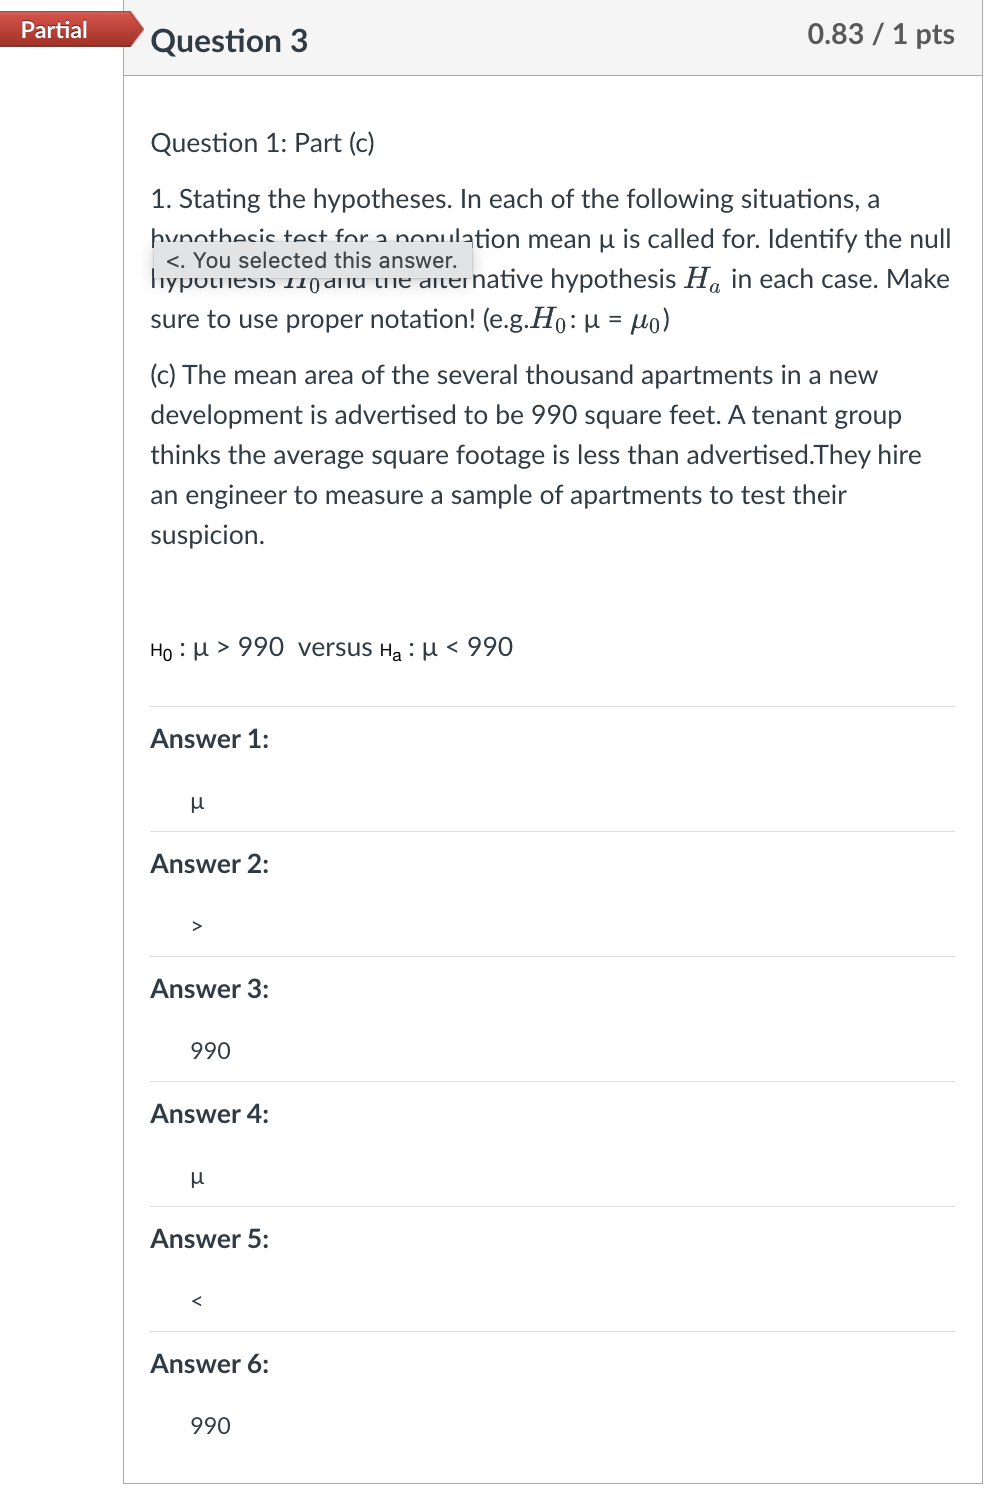
Task: Select the Answer 1 label
Action: click(208, 738)
